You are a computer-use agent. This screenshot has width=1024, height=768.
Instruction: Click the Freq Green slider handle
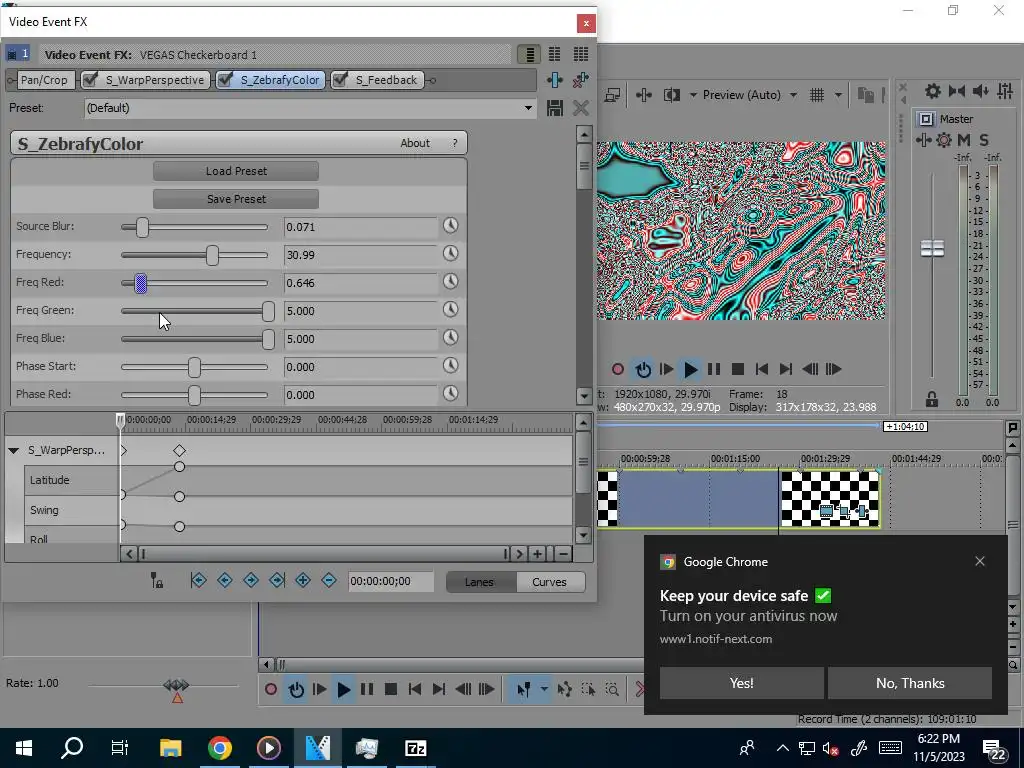coord(268,312)
